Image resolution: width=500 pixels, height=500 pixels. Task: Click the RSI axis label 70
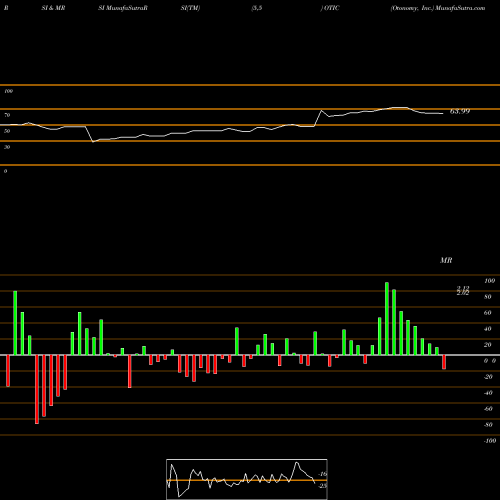(x=7, y=115)
